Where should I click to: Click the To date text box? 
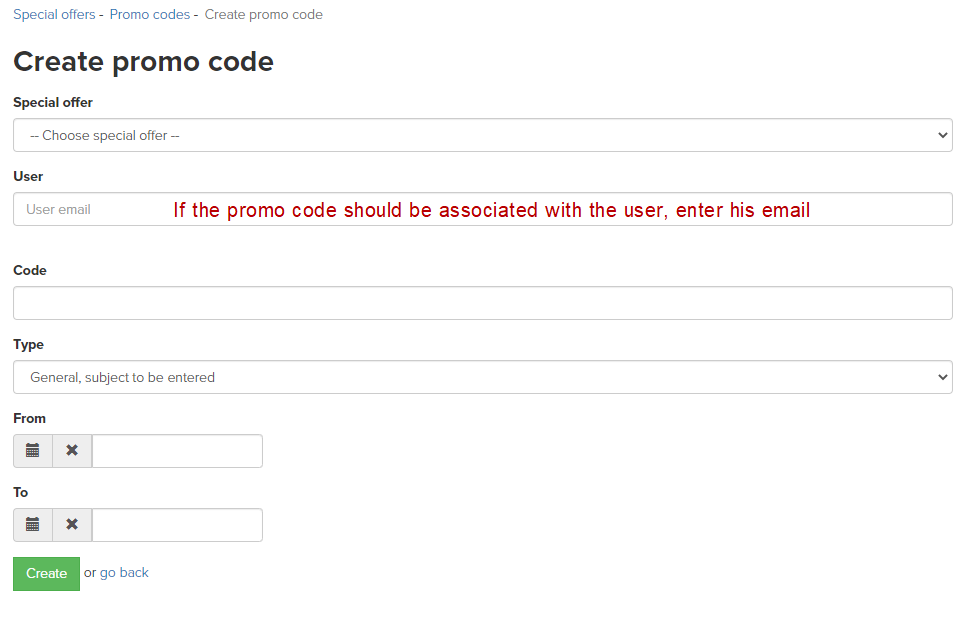click(177, 525)
